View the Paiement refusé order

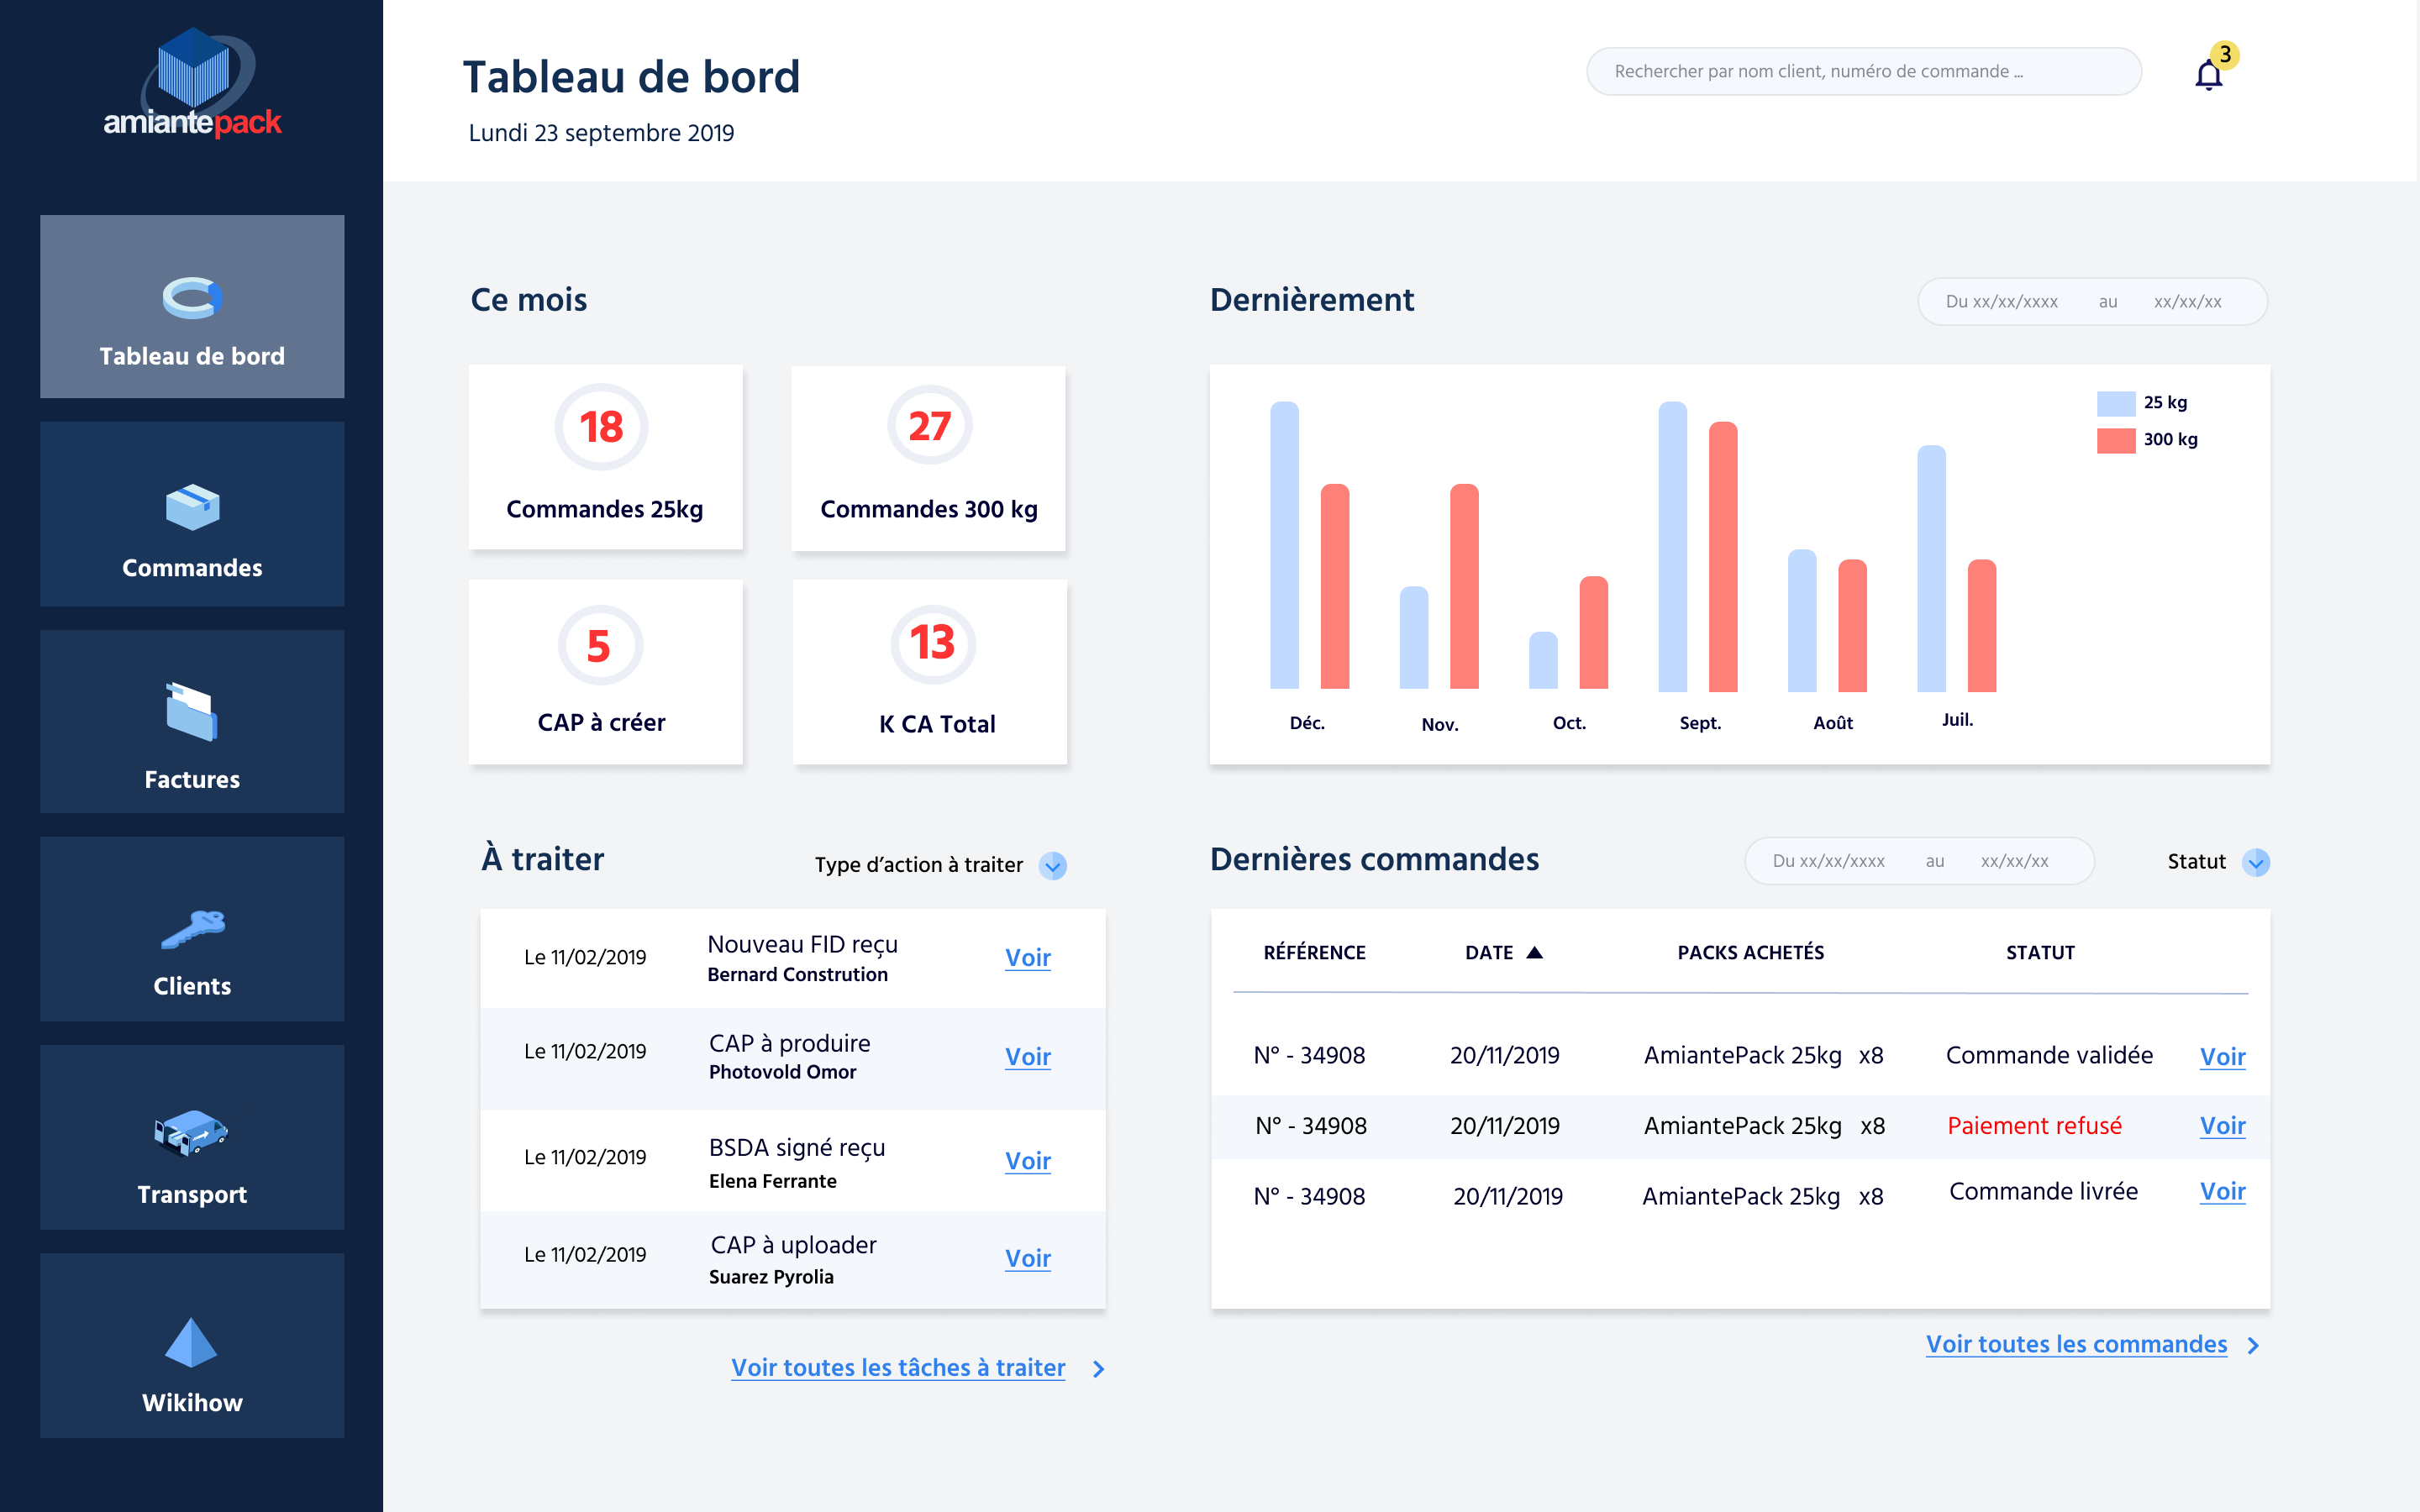click(2223, 1126)
